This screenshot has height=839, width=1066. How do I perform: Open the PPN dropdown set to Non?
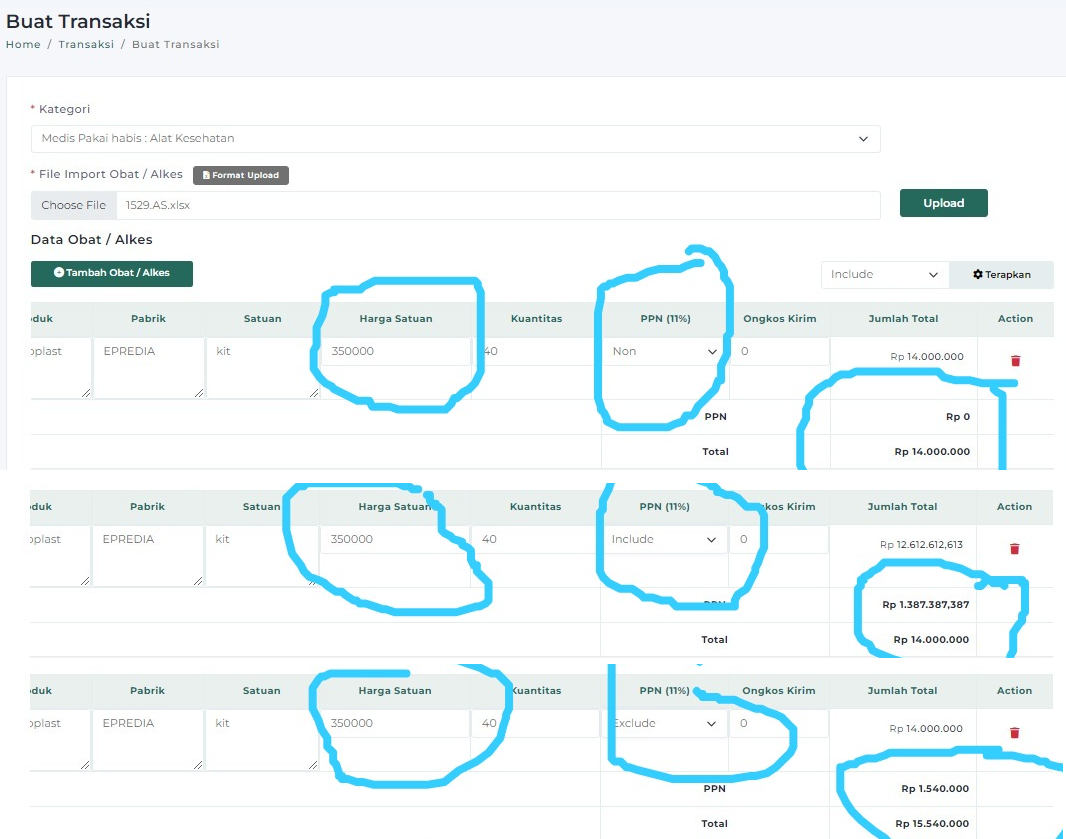(664, 352)
